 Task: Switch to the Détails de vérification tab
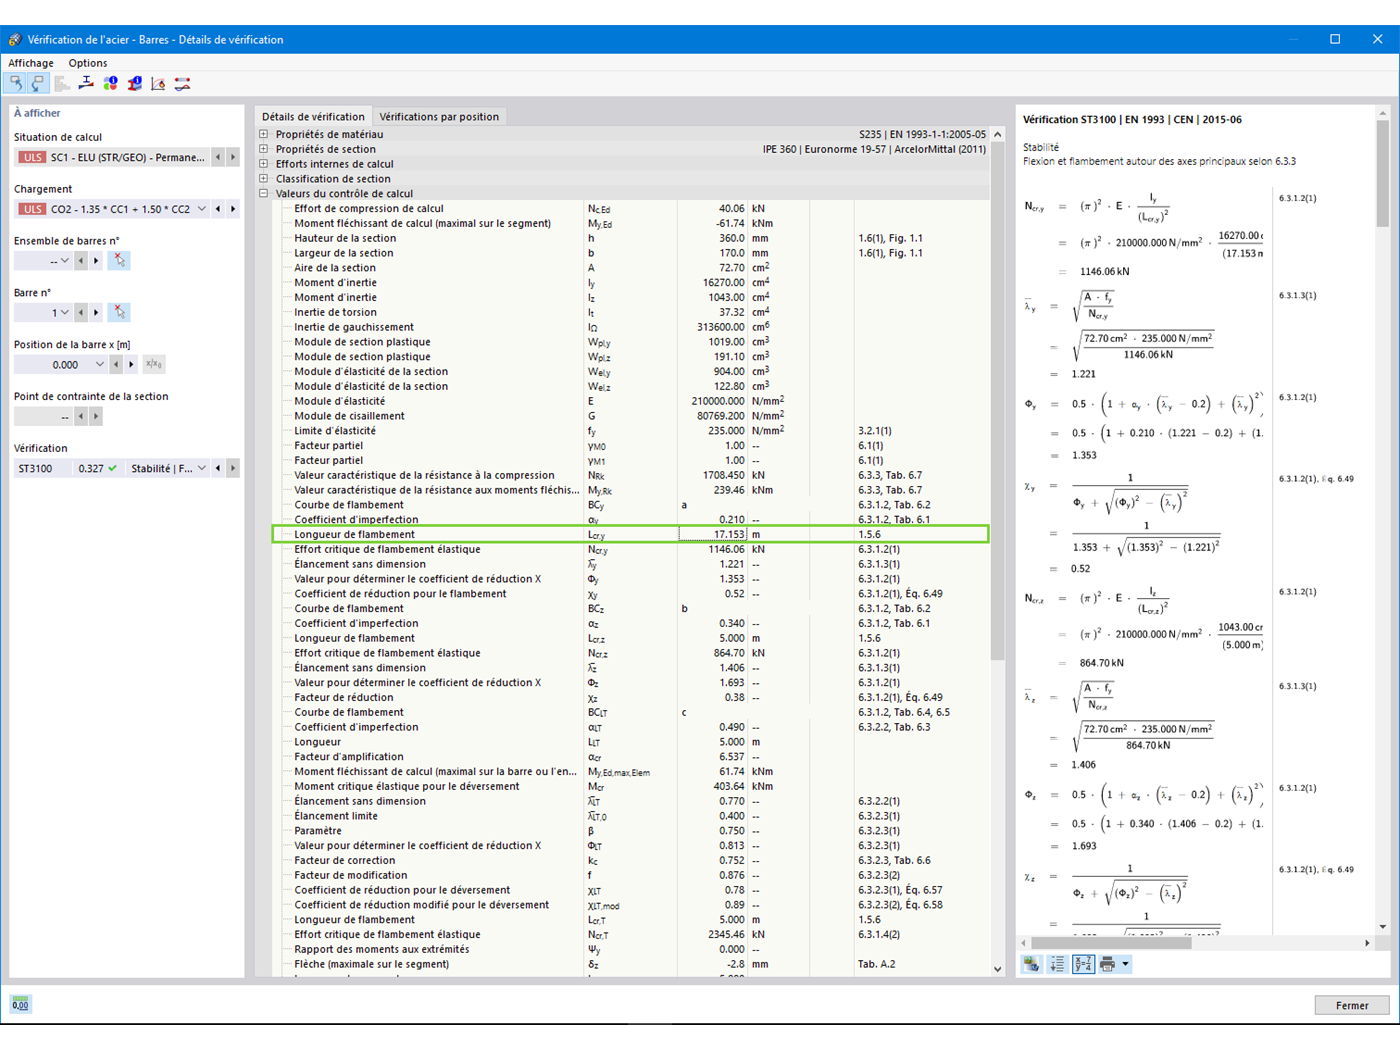[313, 117]
